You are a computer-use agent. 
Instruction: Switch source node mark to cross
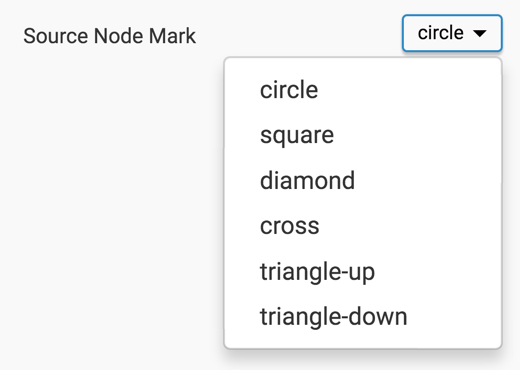[x=363, y=226]
